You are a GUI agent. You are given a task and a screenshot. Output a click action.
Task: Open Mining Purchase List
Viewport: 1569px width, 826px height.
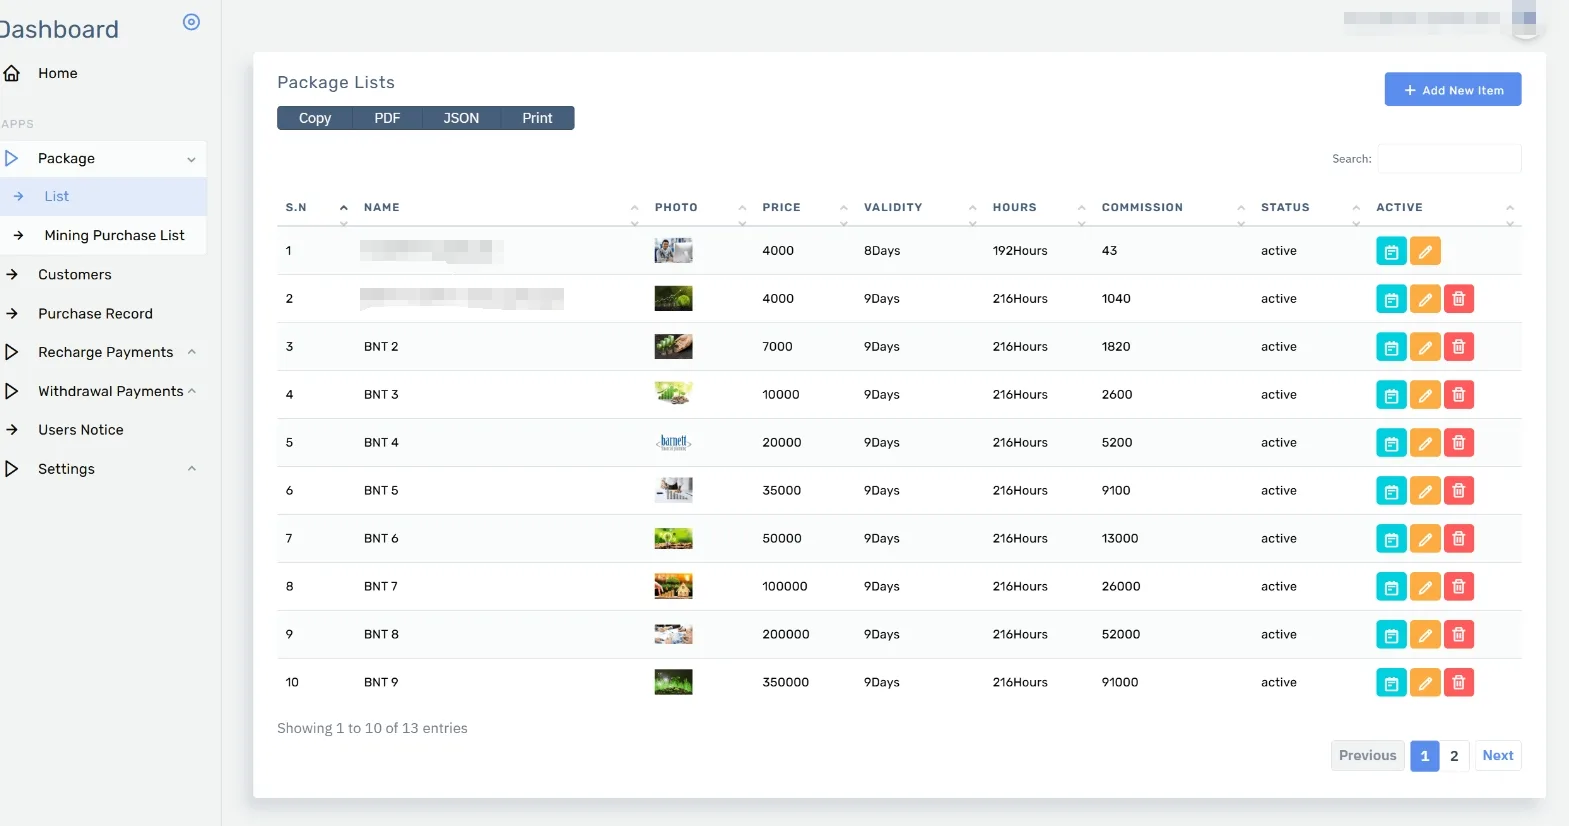point(114,235)
